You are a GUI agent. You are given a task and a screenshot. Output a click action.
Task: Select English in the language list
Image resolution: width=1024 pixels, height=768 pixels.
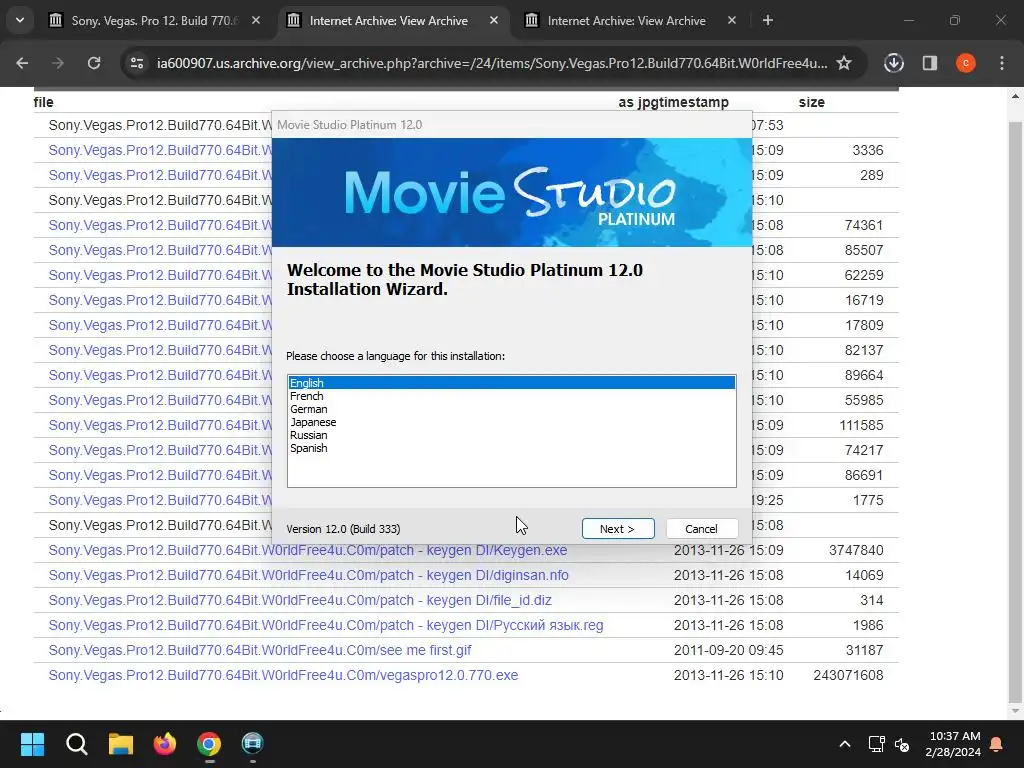point(511,383)
